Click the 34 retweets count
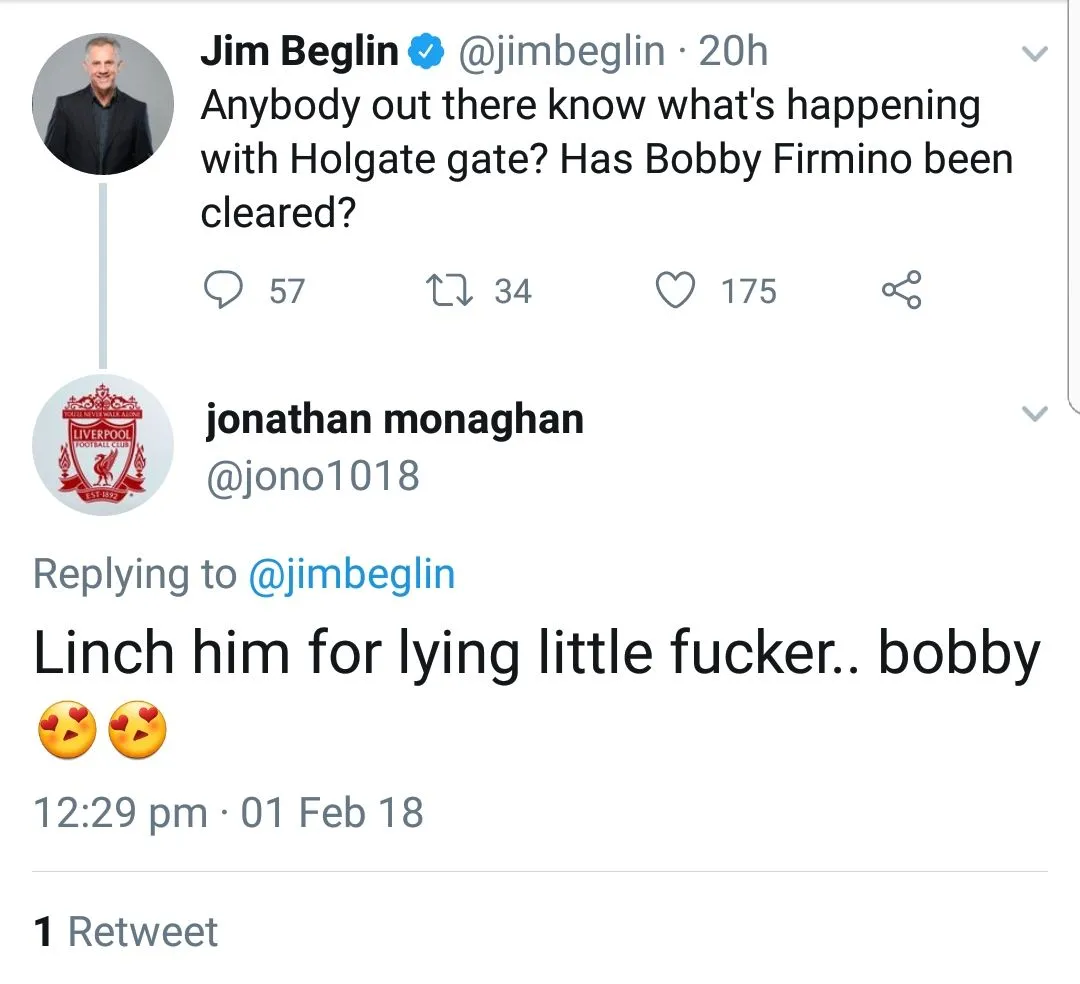Image resolution: width=1080 pixels, height=984 pixels. click(x=513, y=291)
